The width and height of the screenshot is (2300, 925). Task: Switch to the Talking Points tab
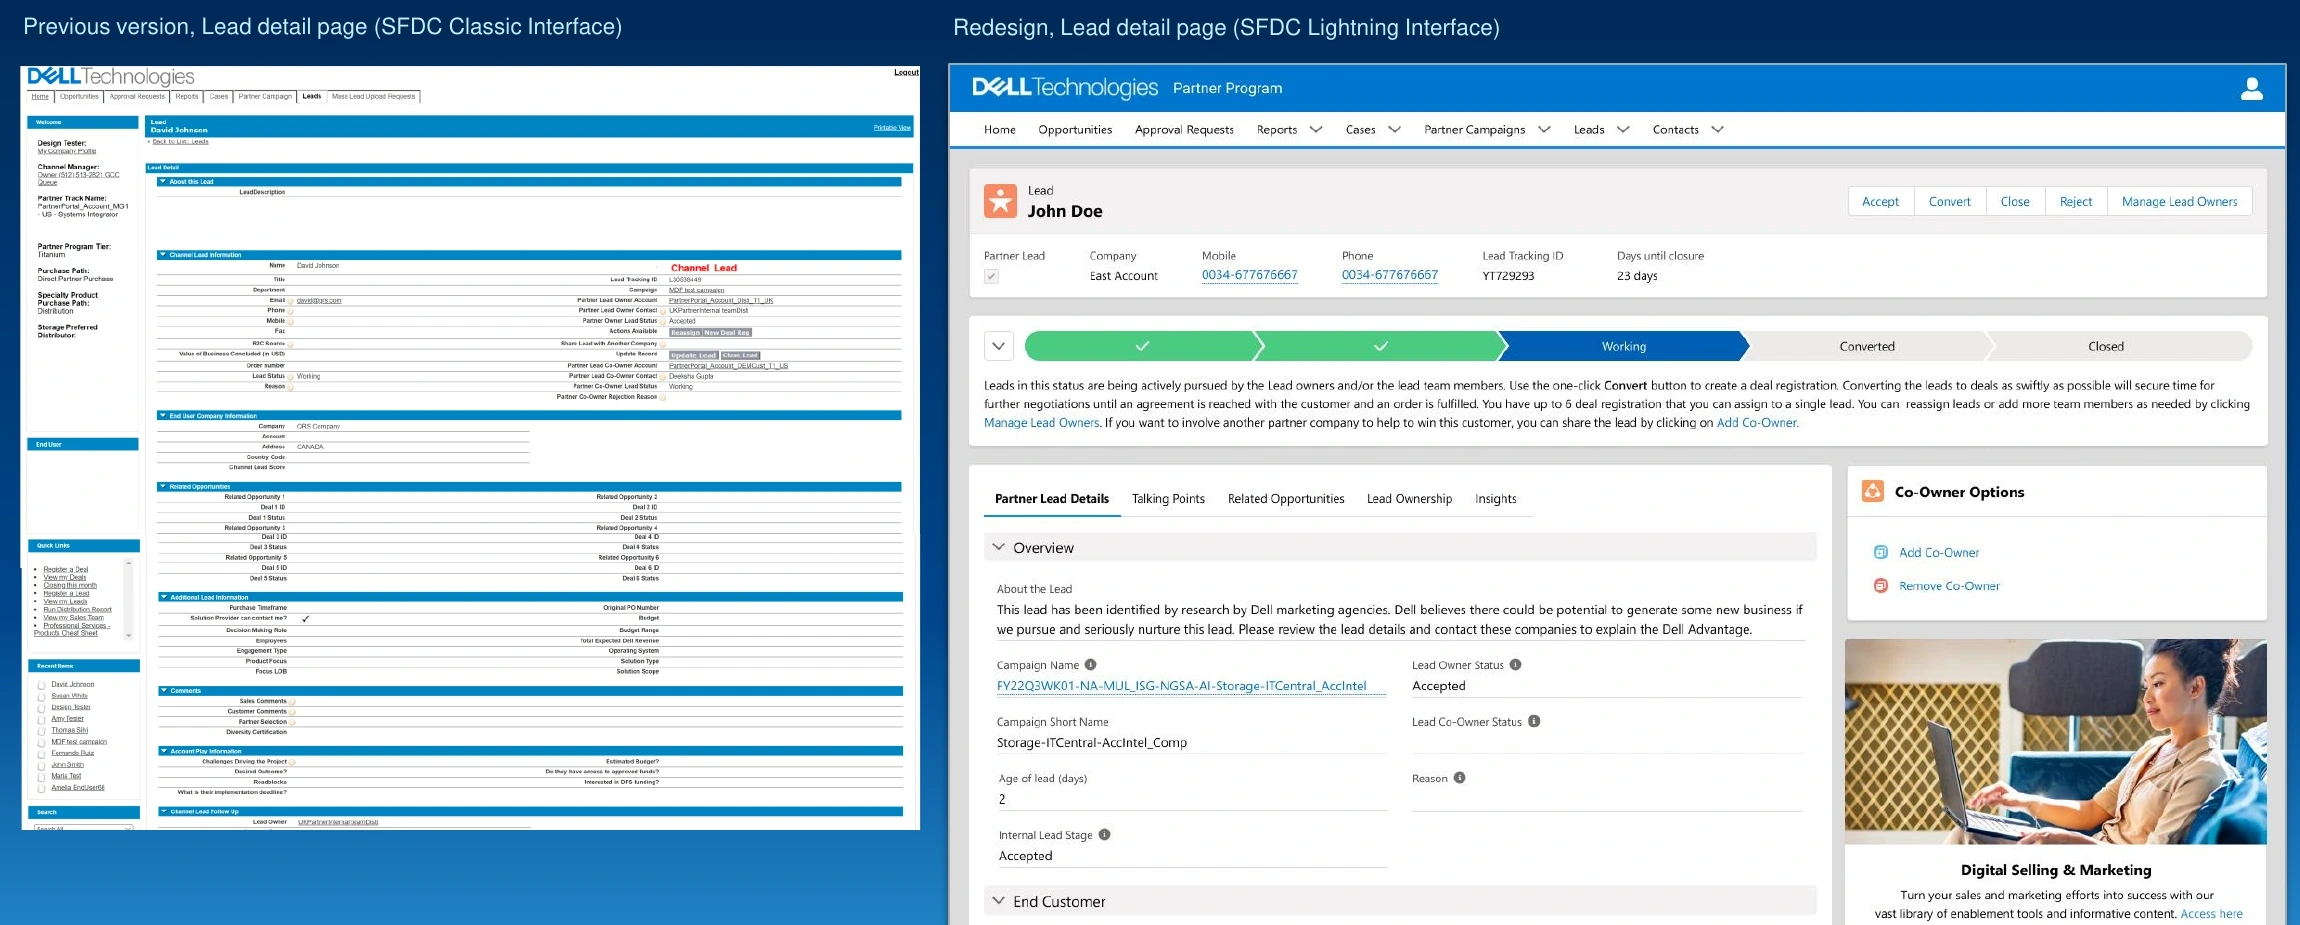pyautogui.click(x=1168, y=499)
